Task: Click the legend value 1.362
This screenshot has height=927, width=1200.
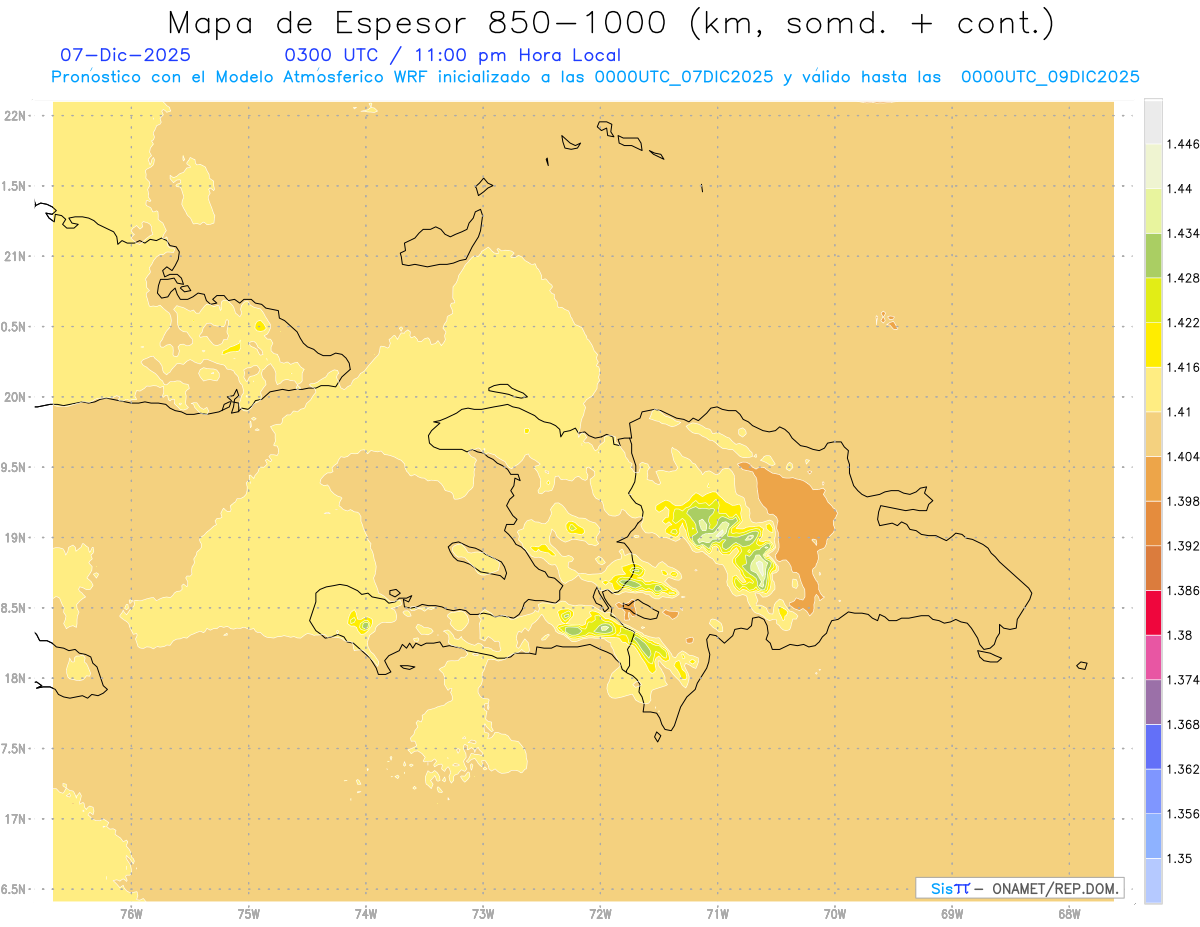Action: (x=1183, y=769)
